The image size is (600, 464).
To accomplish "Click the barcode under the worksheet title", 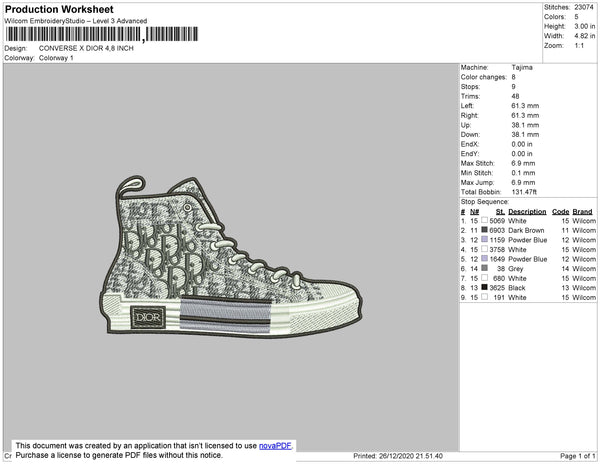I will [102, 34].
